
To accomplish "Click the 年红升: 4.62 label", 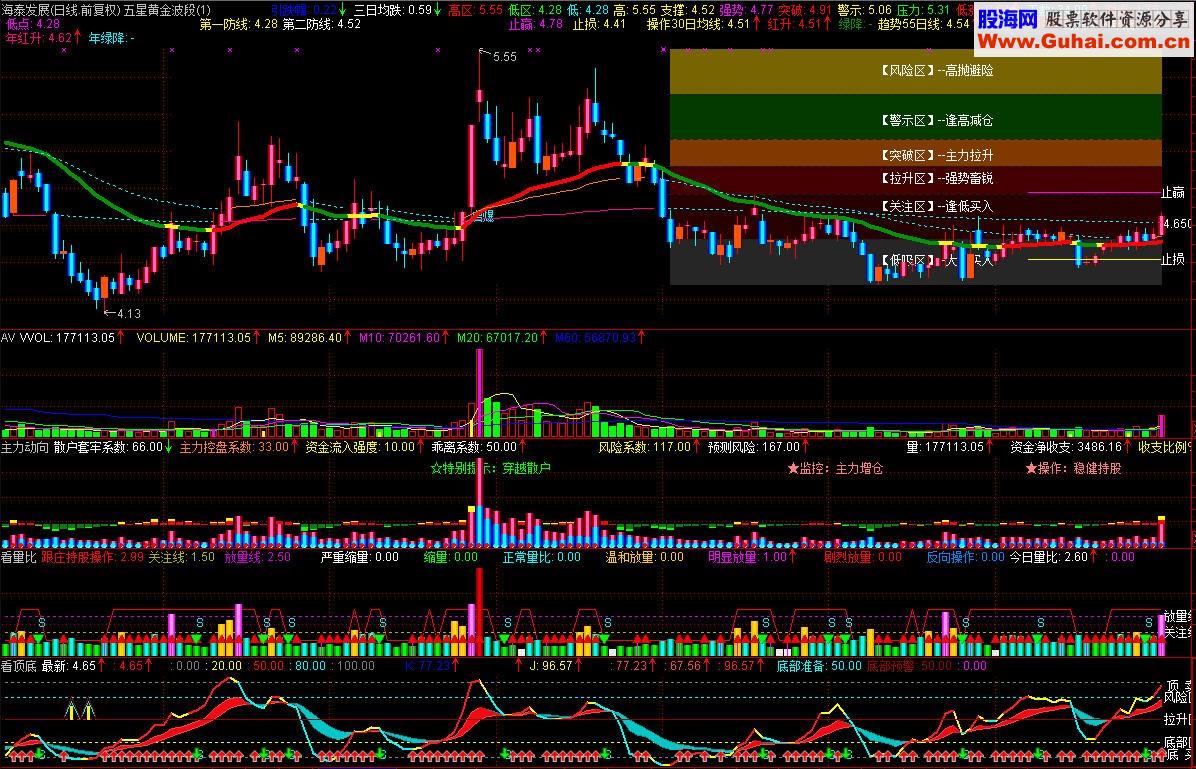I will tap(41, 37).
